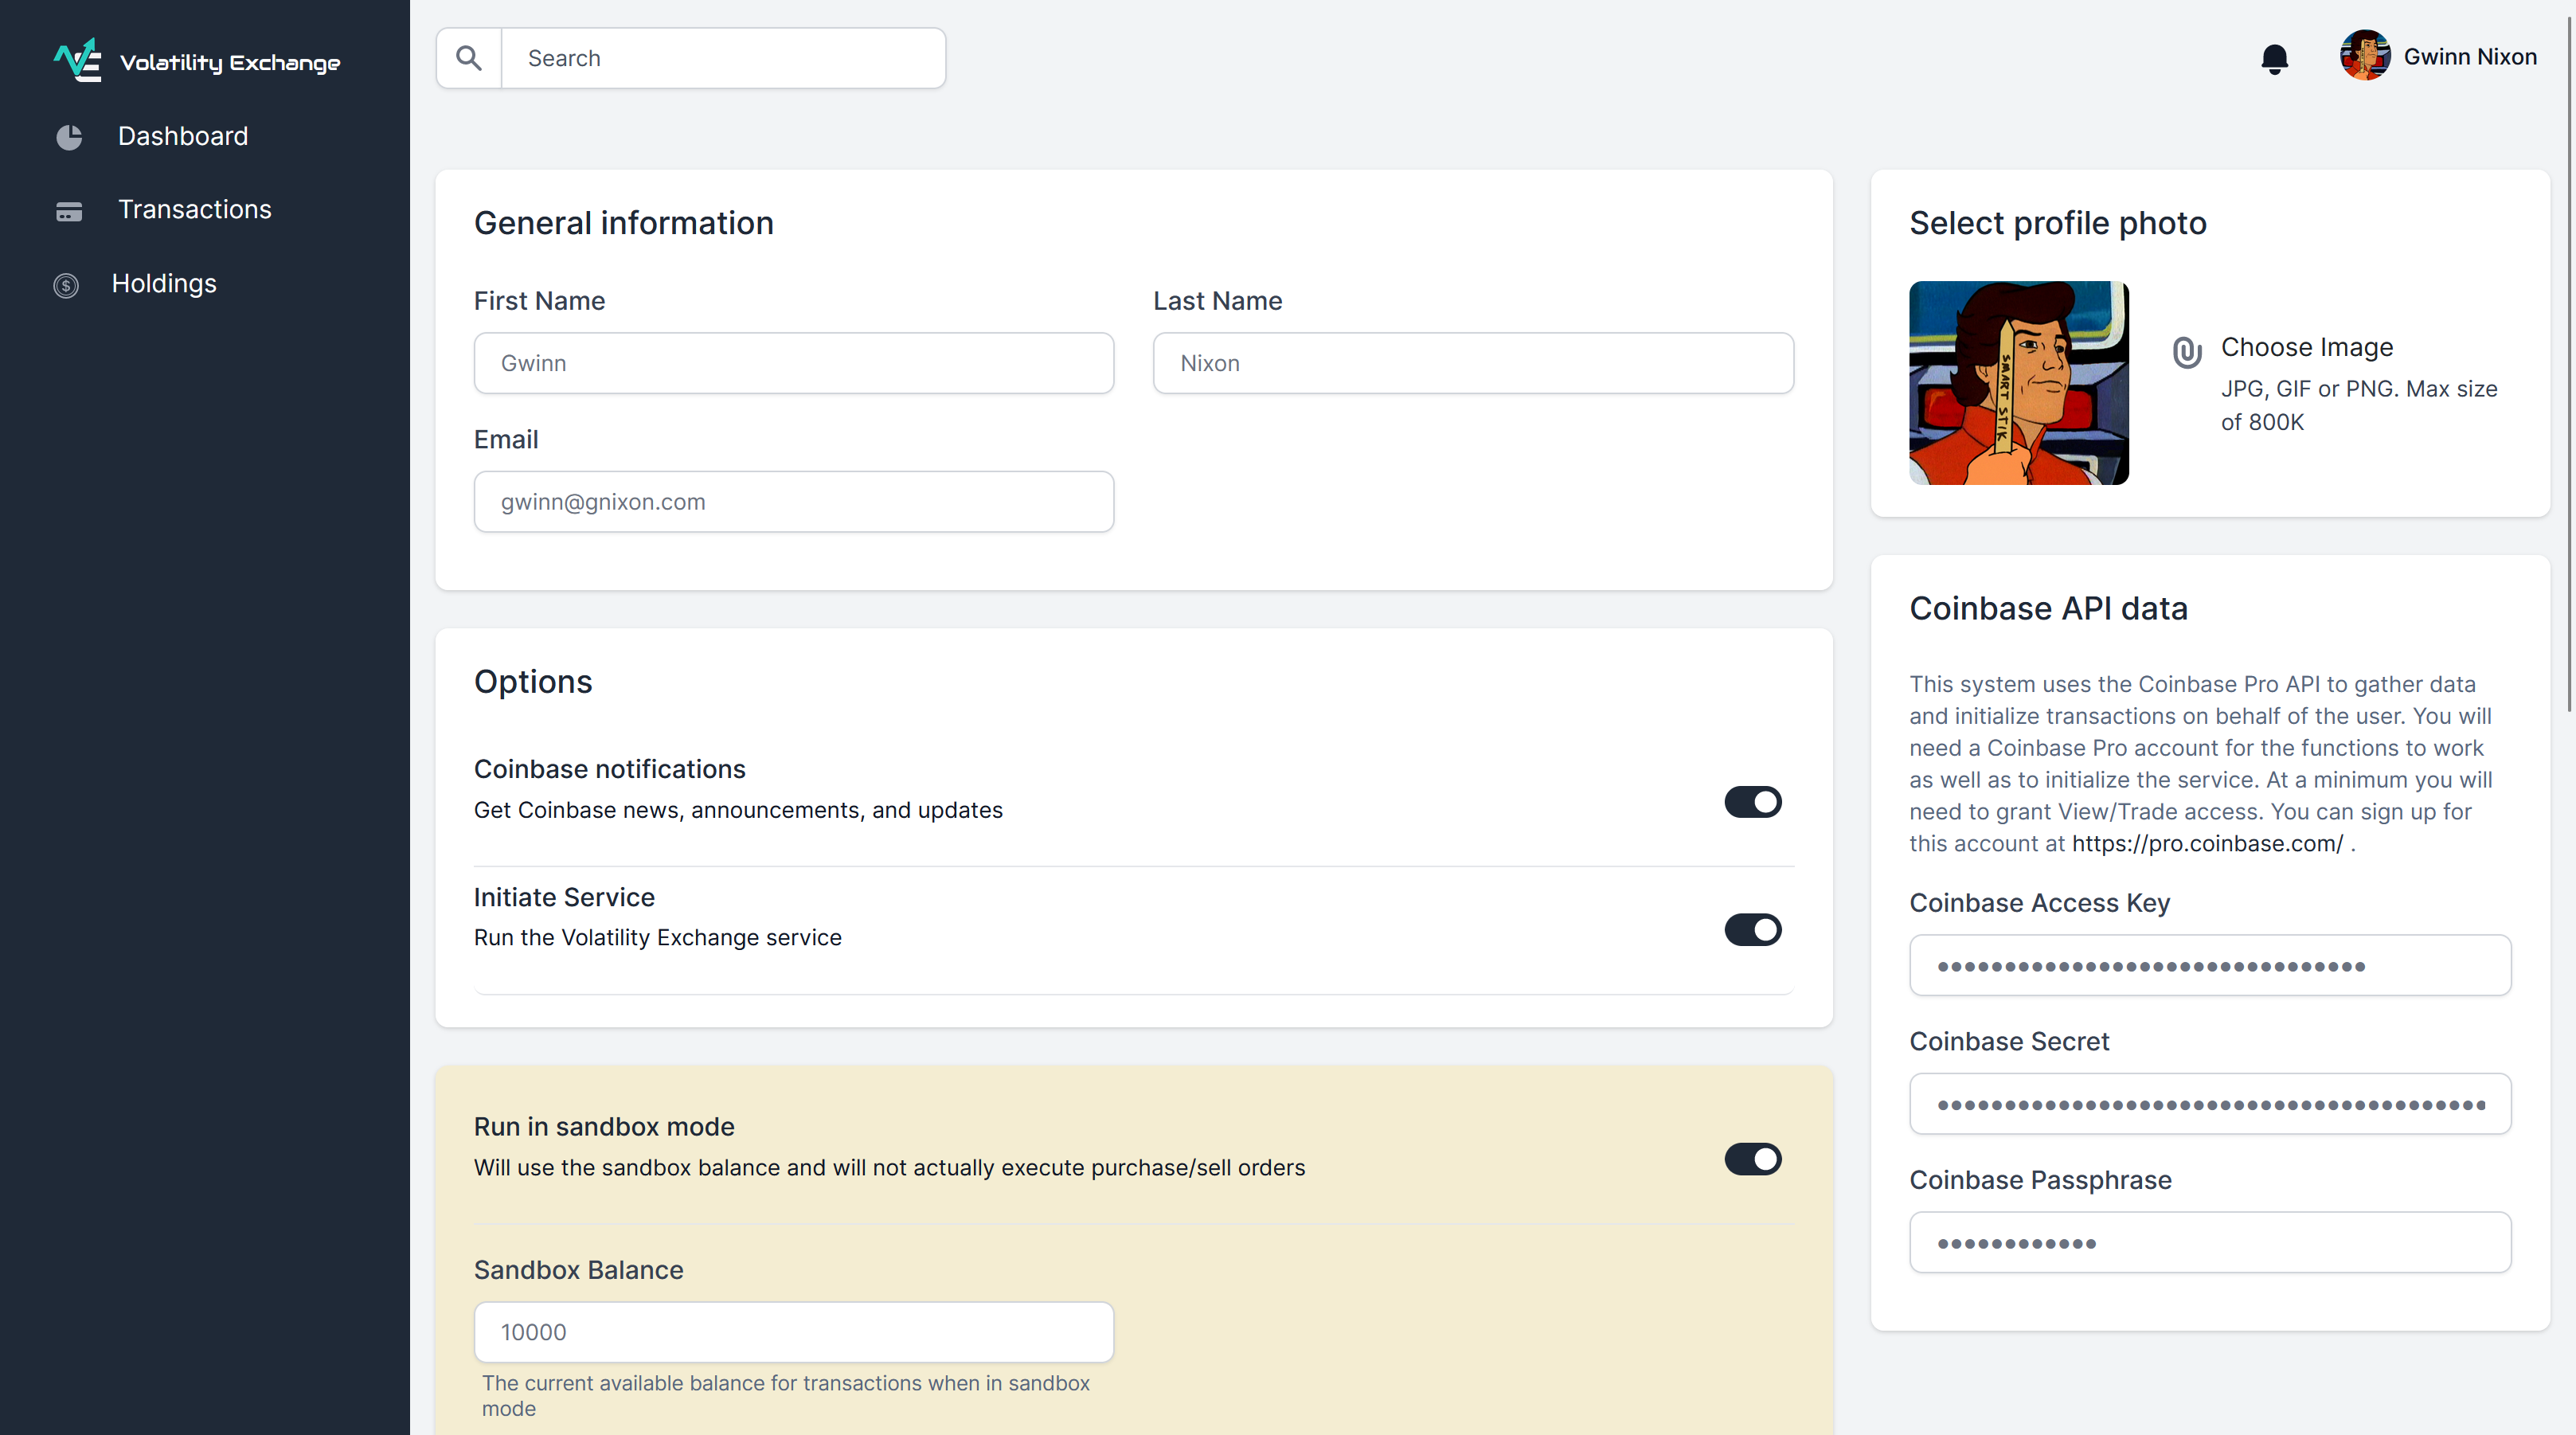Click the Holdings dollar coin icon

[66, 286]
